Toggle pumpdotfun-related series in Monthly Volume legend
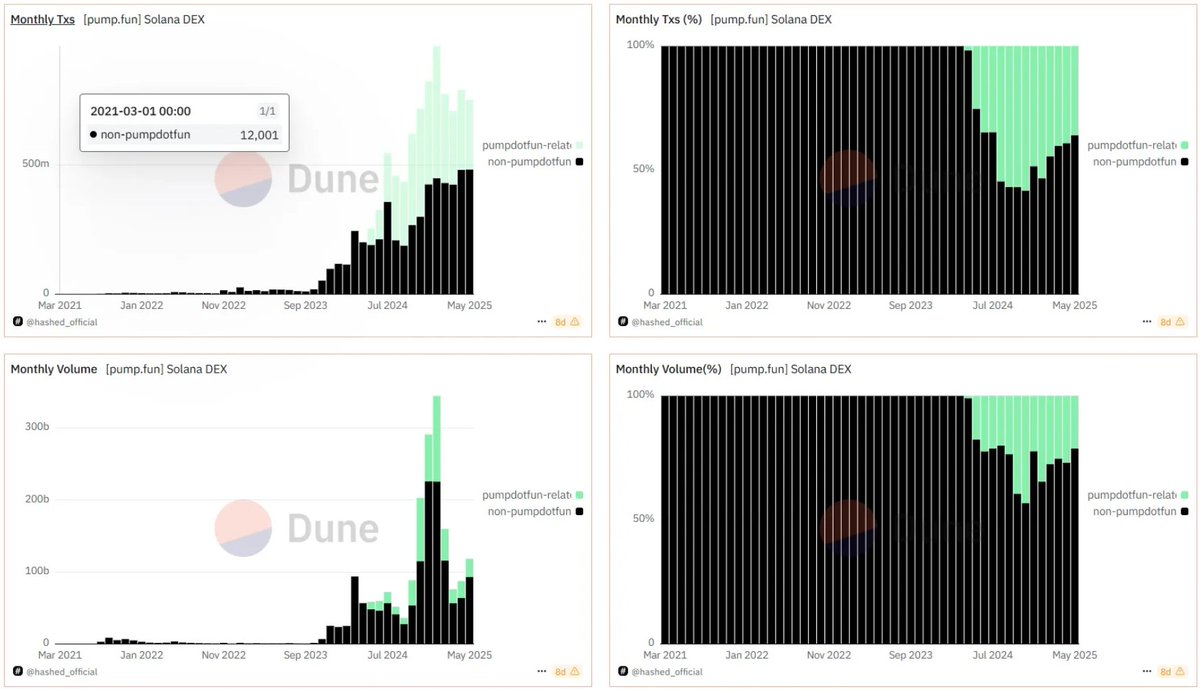 tap(532, 495)
